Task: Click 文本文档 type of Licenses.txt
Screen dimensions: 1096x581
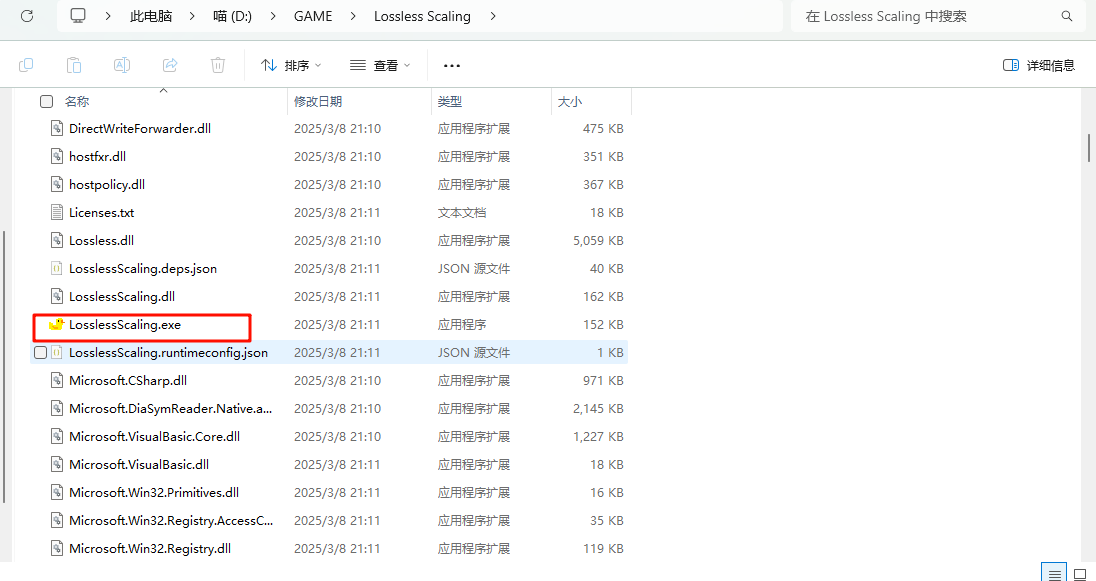Action: pyautogui.click(x=462, y=213)
